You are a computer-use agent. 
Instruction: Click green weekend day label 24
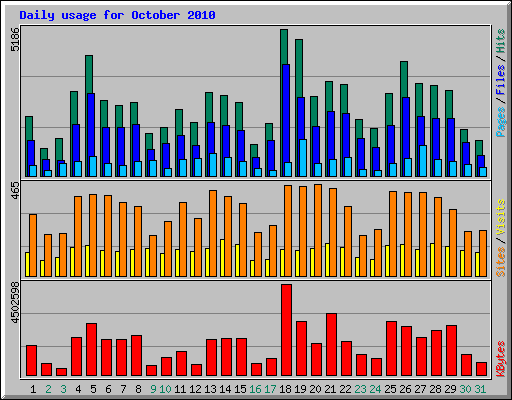(375, 389)
